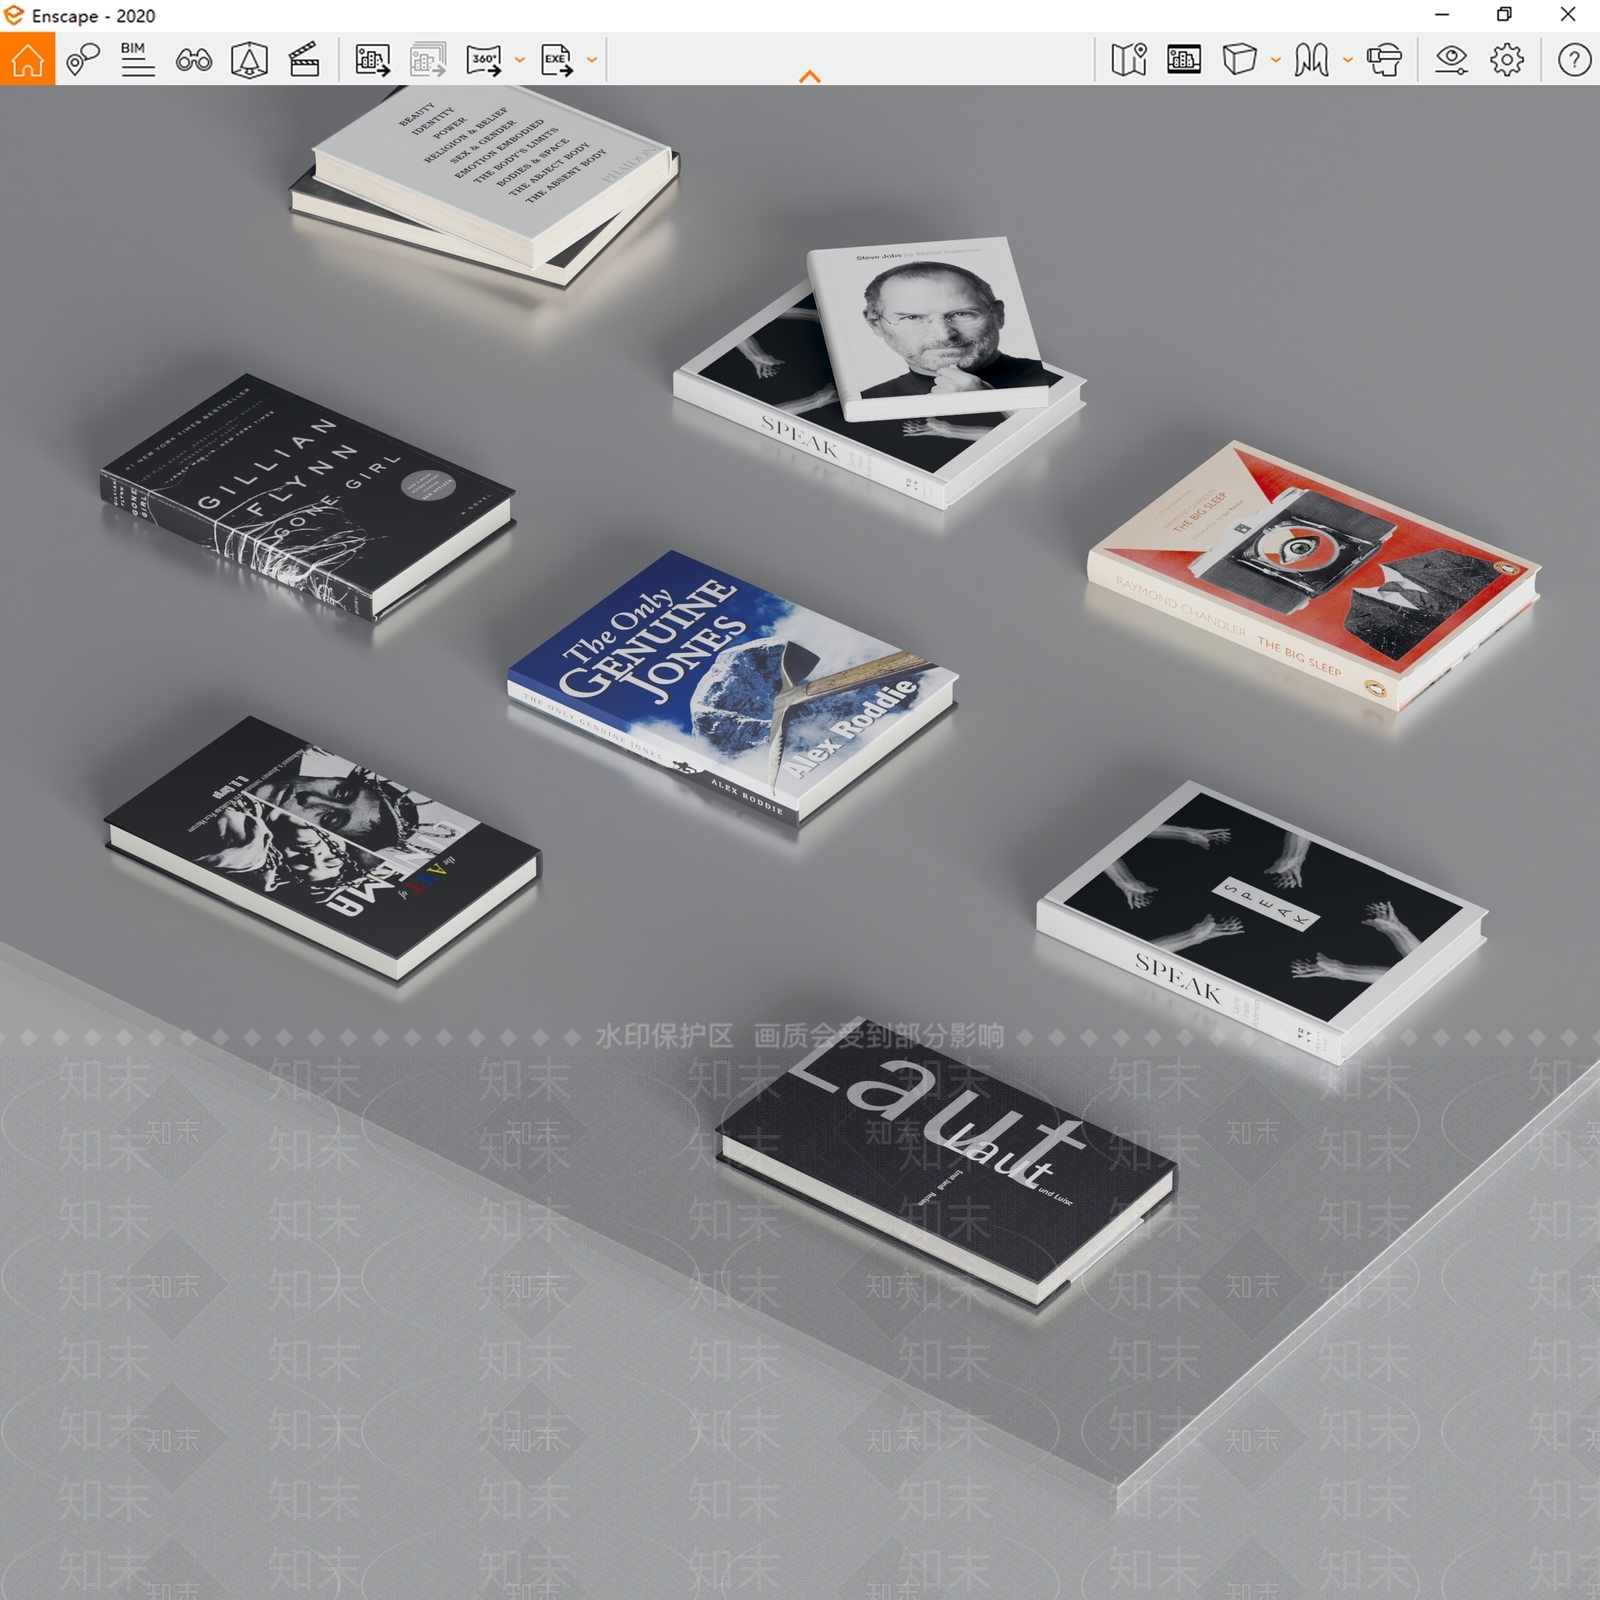
Task: Click the EXE standalone export icon
Action: tap(557, 60)
